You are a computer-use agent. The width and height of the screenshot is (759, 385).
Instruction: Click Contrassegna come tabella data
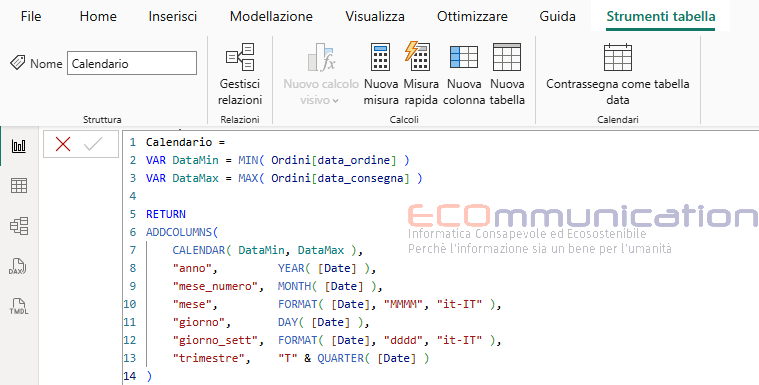[x=618, y=74]
